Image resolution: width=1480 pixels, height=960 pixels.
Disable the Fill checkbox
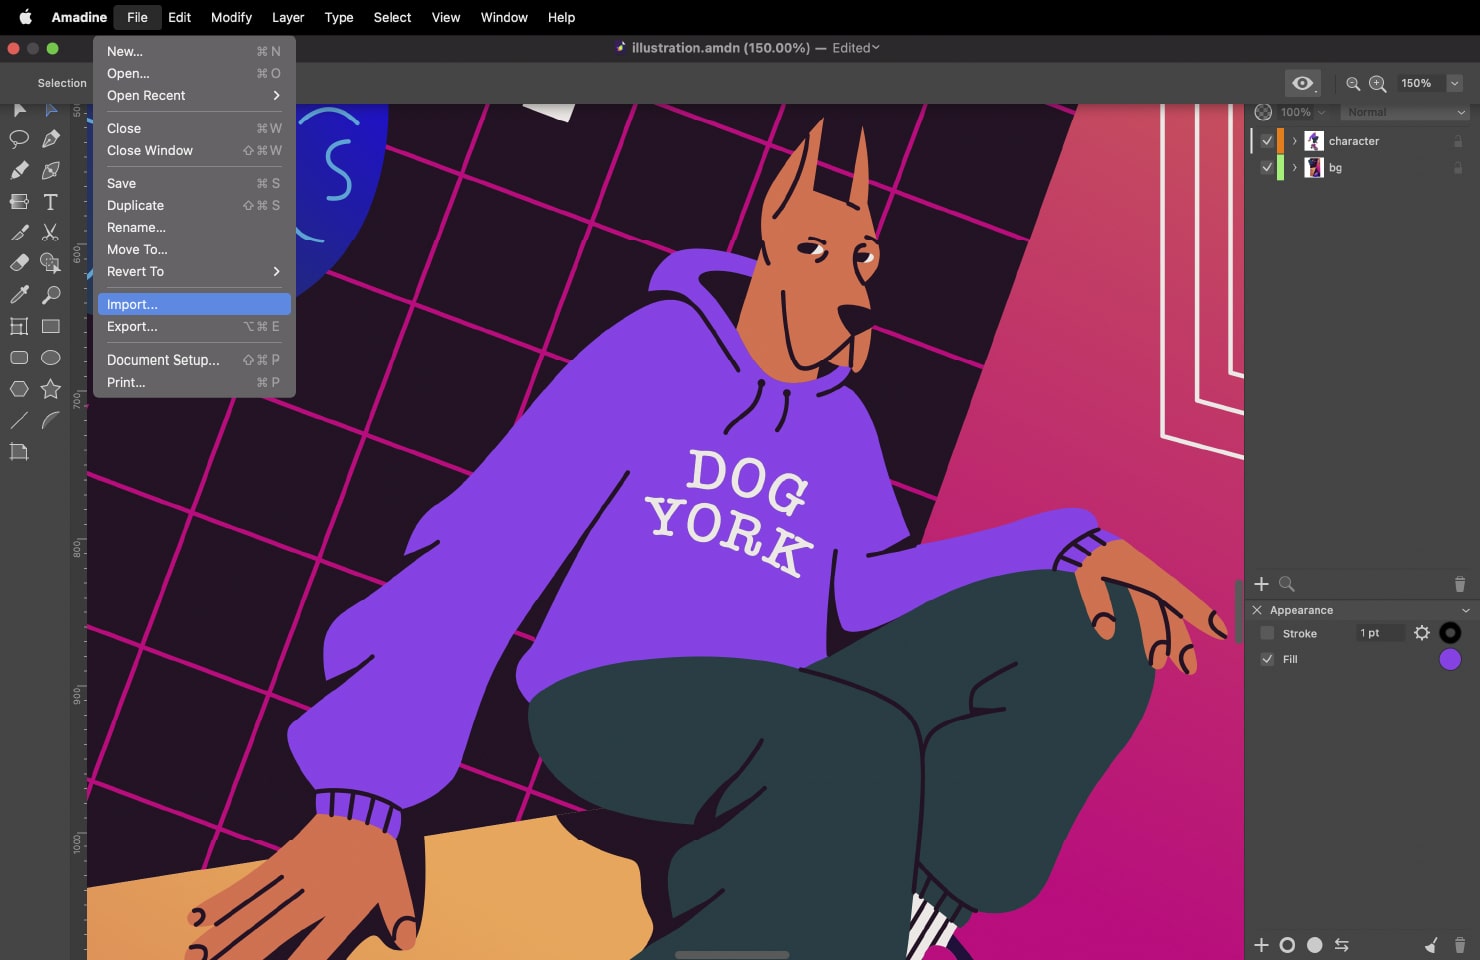tap(1267, 659)
